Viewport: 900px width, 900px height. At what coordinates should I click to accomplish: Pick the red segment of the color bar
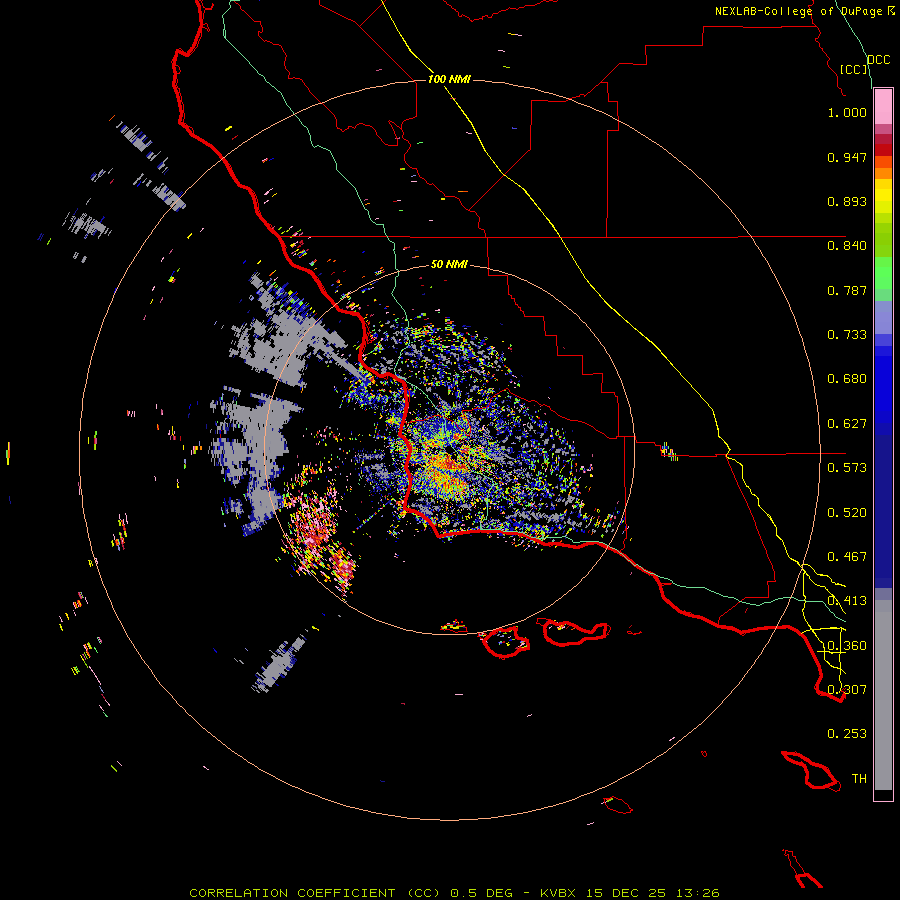(883, 149)
